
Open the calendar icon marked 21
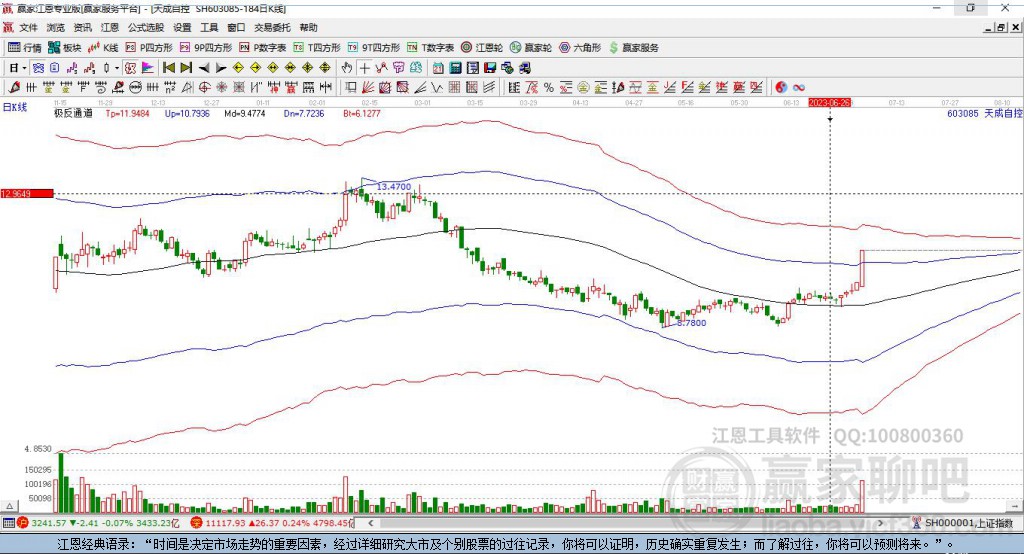(x=438, y=68)
